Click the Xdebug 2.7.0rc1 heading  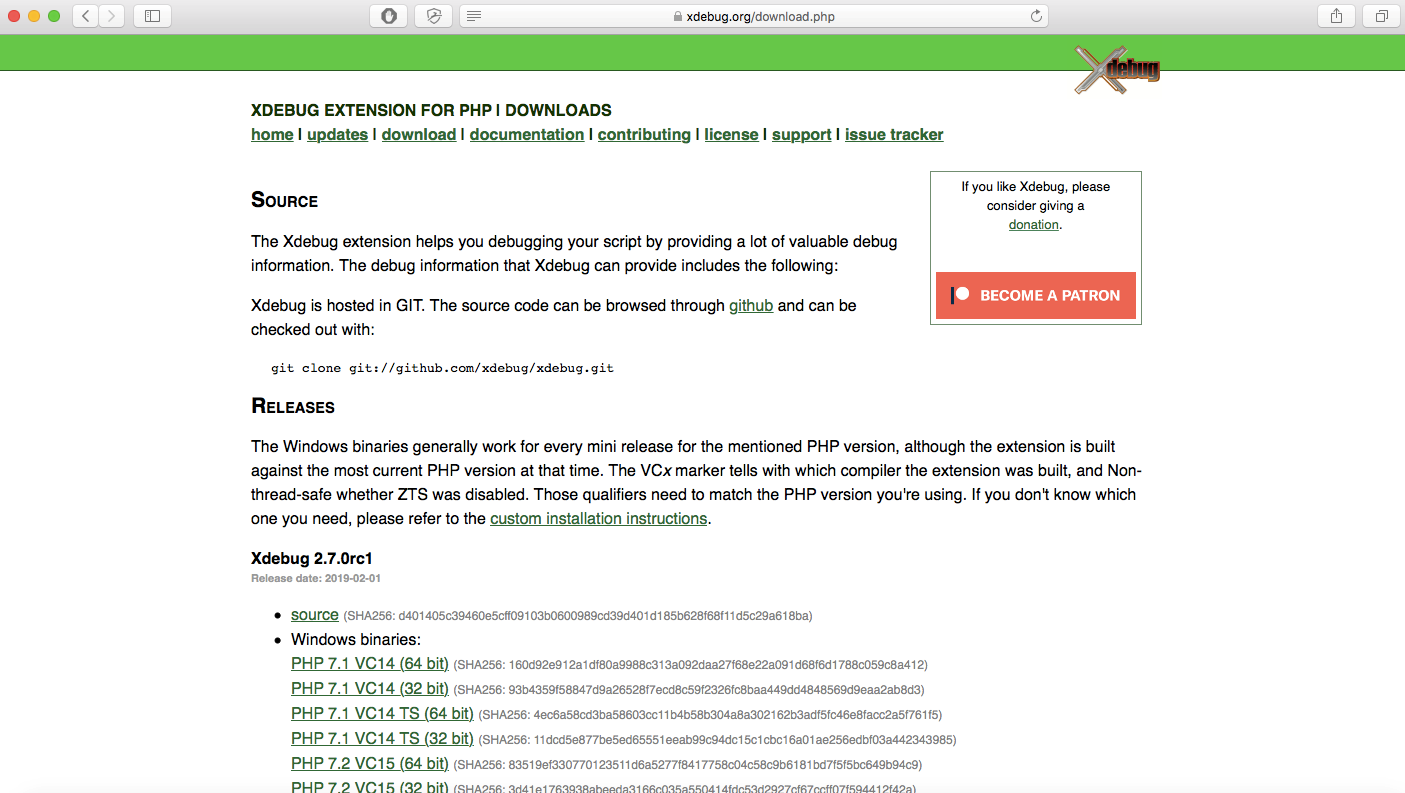point(312,558)
